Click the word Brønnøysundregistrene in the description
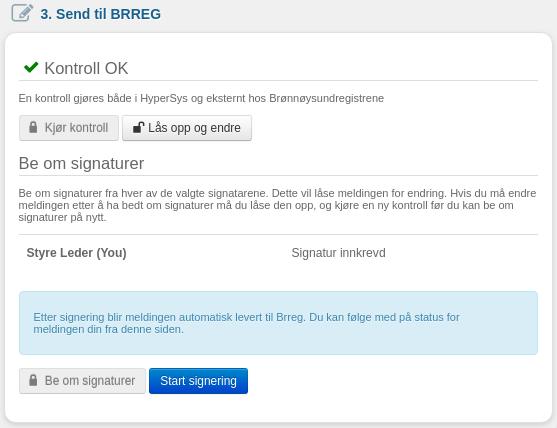The height and width of the screenshot is (428, 557). (326, 98)
